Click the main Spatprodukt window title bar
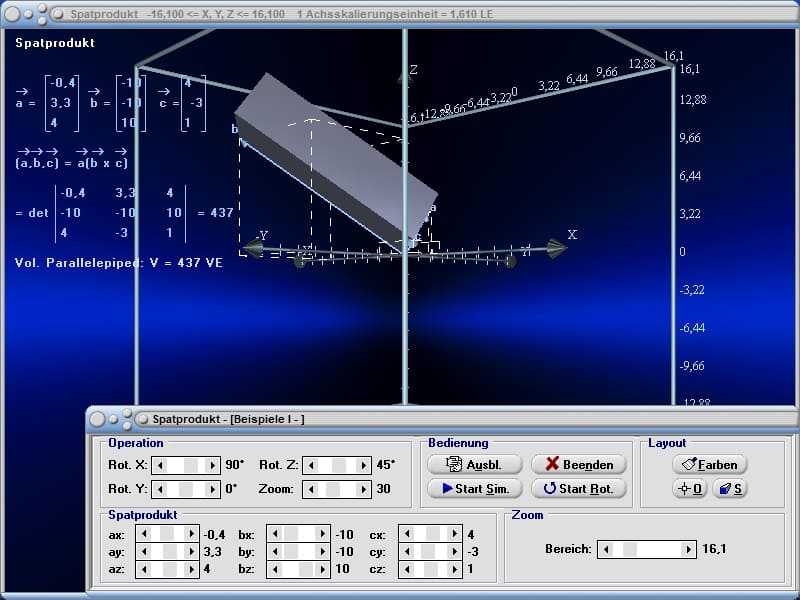 point(400,14)
